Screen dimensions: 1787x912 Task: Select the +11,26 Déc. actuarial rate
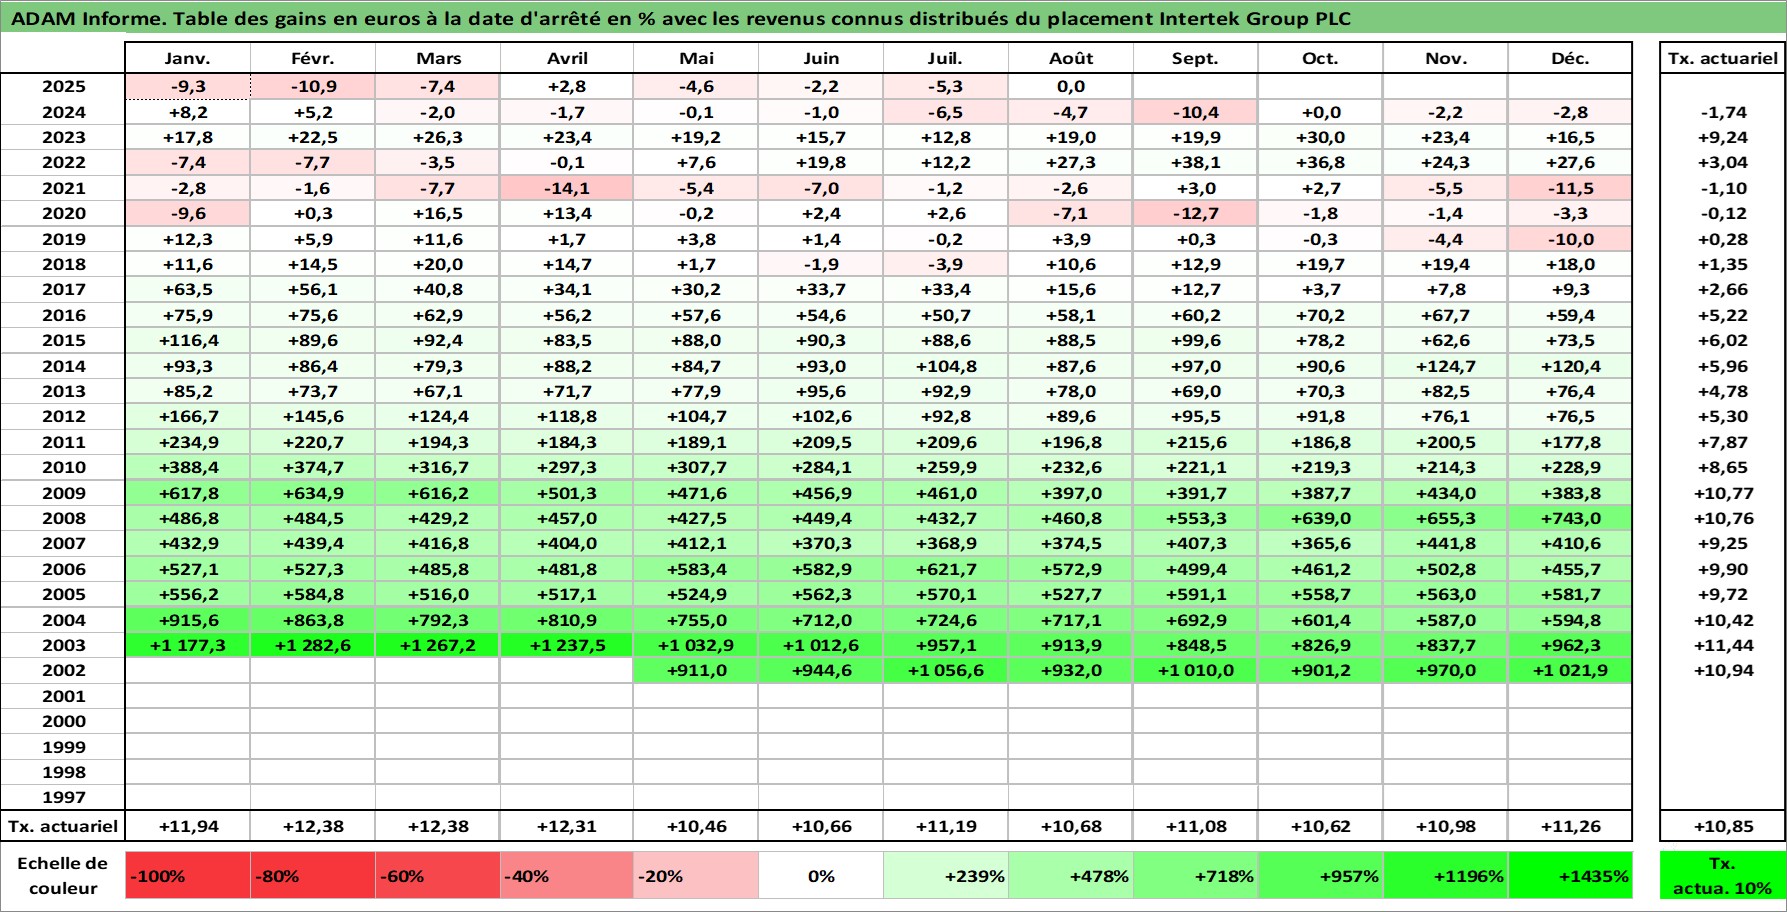pyautogui.click(x=1570, y=826)
